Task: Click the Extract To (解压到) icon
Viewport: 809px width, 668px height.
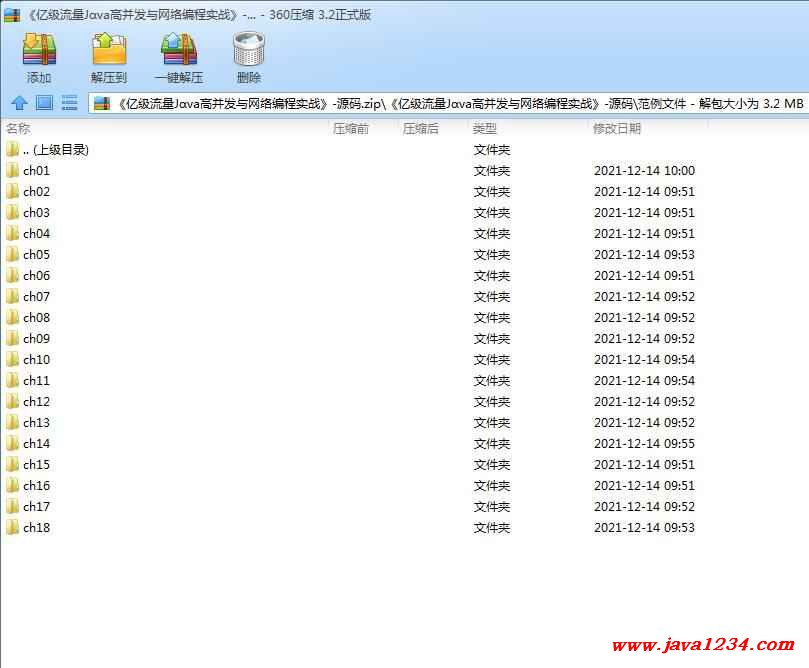Action: click(109, 50)
